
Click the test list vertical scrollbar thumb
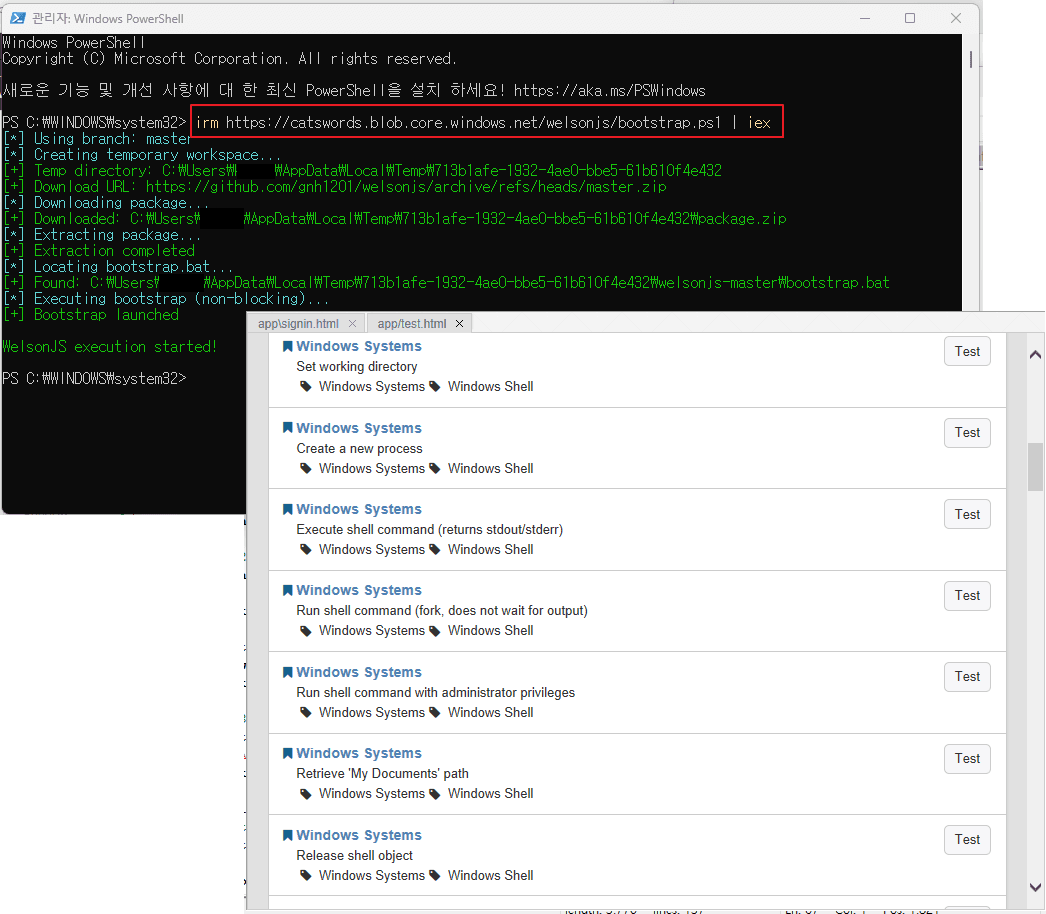[x=1035, y=467]
